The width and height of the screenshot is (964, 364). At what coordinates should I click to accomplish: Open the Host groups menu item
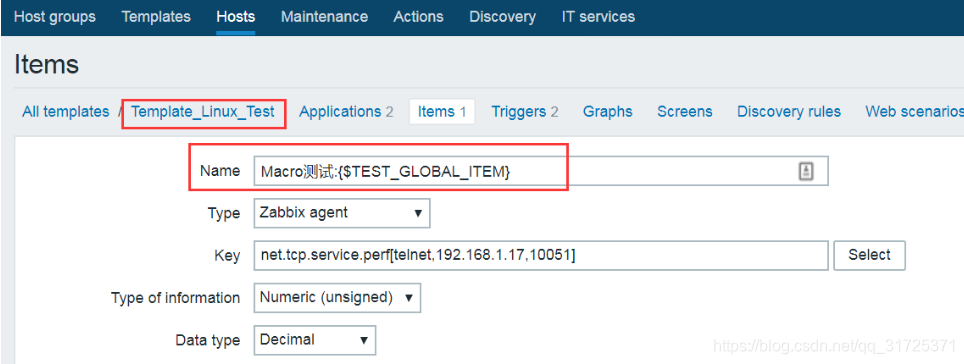[x=55, y=17]
